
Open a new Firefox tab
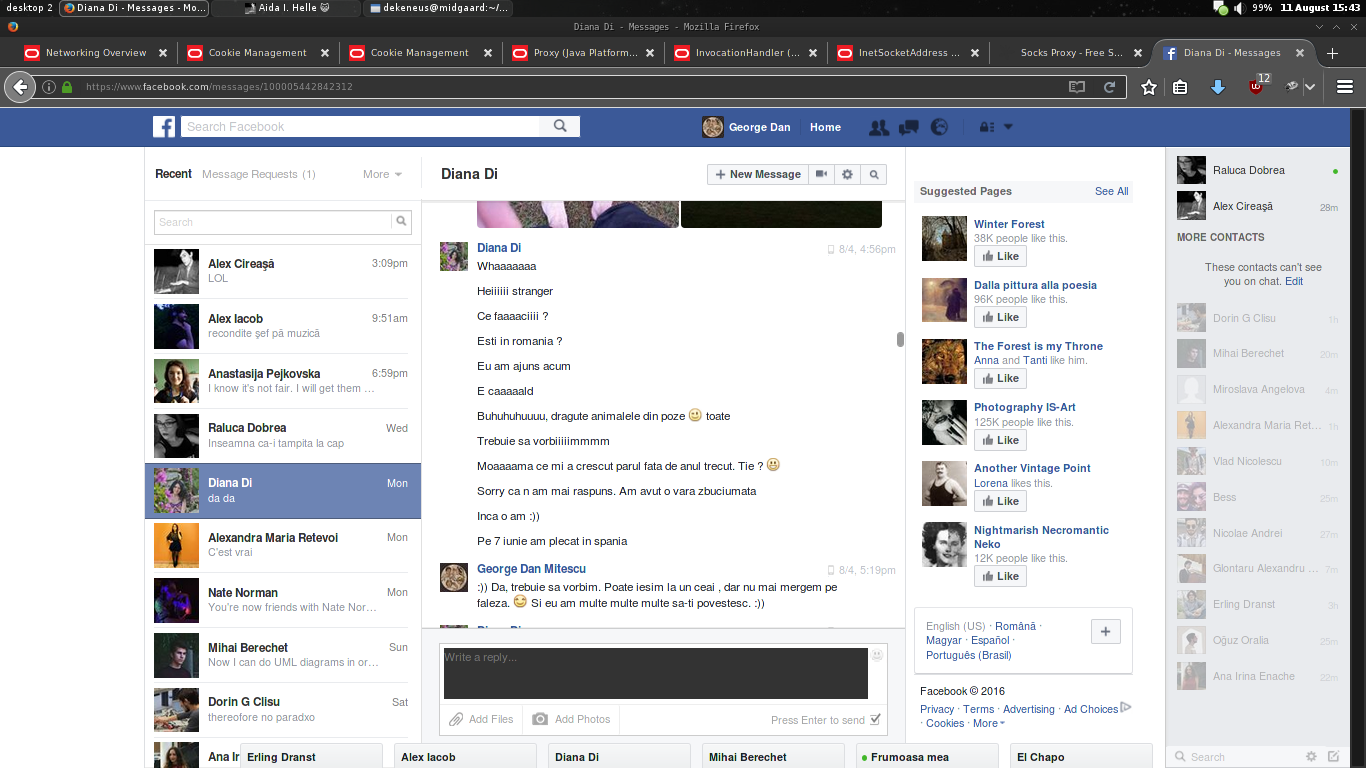tap(1332, 53)
